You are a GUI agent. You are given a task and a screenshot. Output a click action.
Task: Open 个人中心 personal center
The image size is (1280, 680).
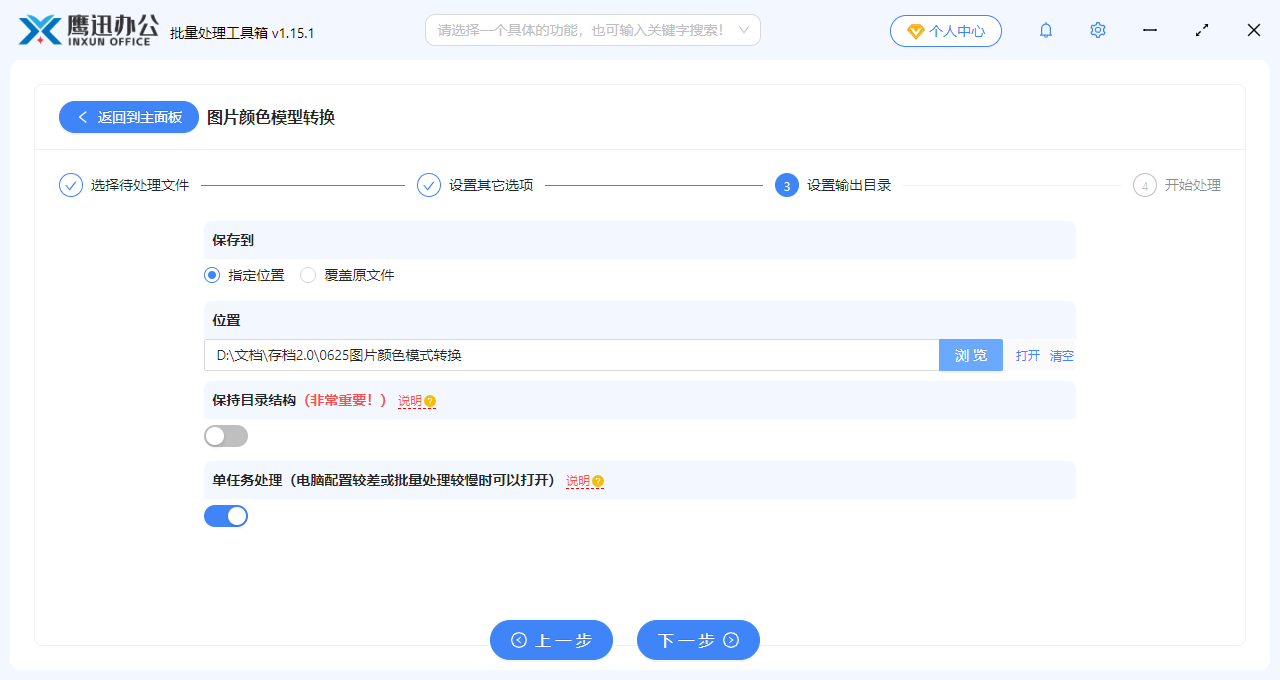[946, 31]
